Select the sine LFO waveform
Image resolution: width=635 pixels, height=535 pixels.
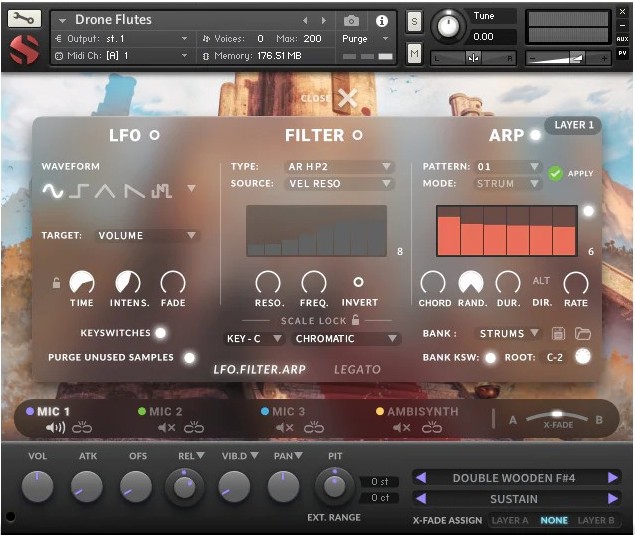tap(53, 191)
